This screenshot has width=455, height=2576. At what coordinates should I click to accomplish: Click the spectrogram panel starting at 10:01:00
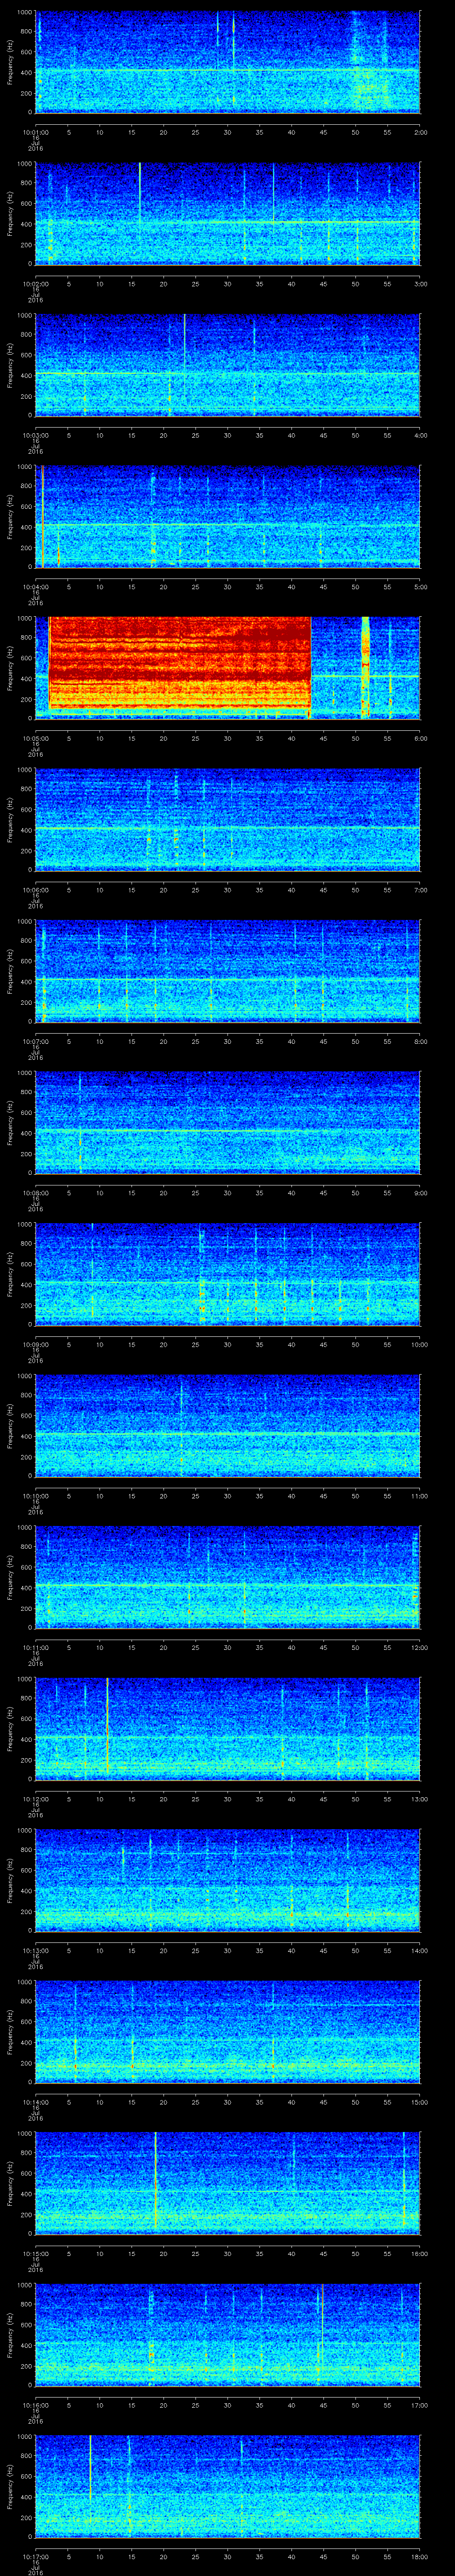pyautogui.click(x=228, y=62)
